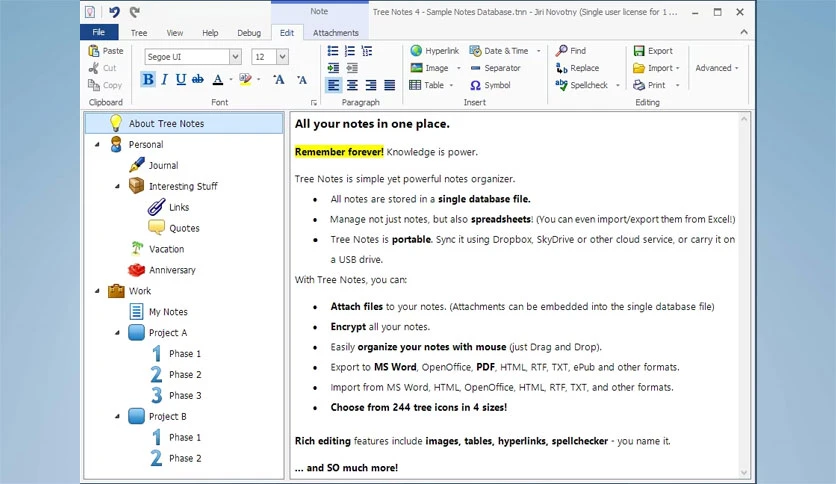Increase paragraph indent
The image size is (836, 484).
click(333, 68)
